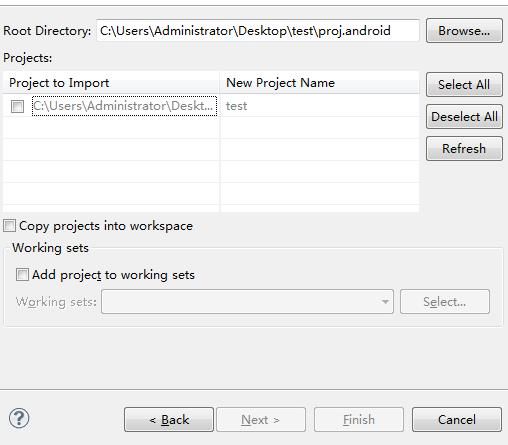Click the help question mark icon

click(x=19, y=418)
